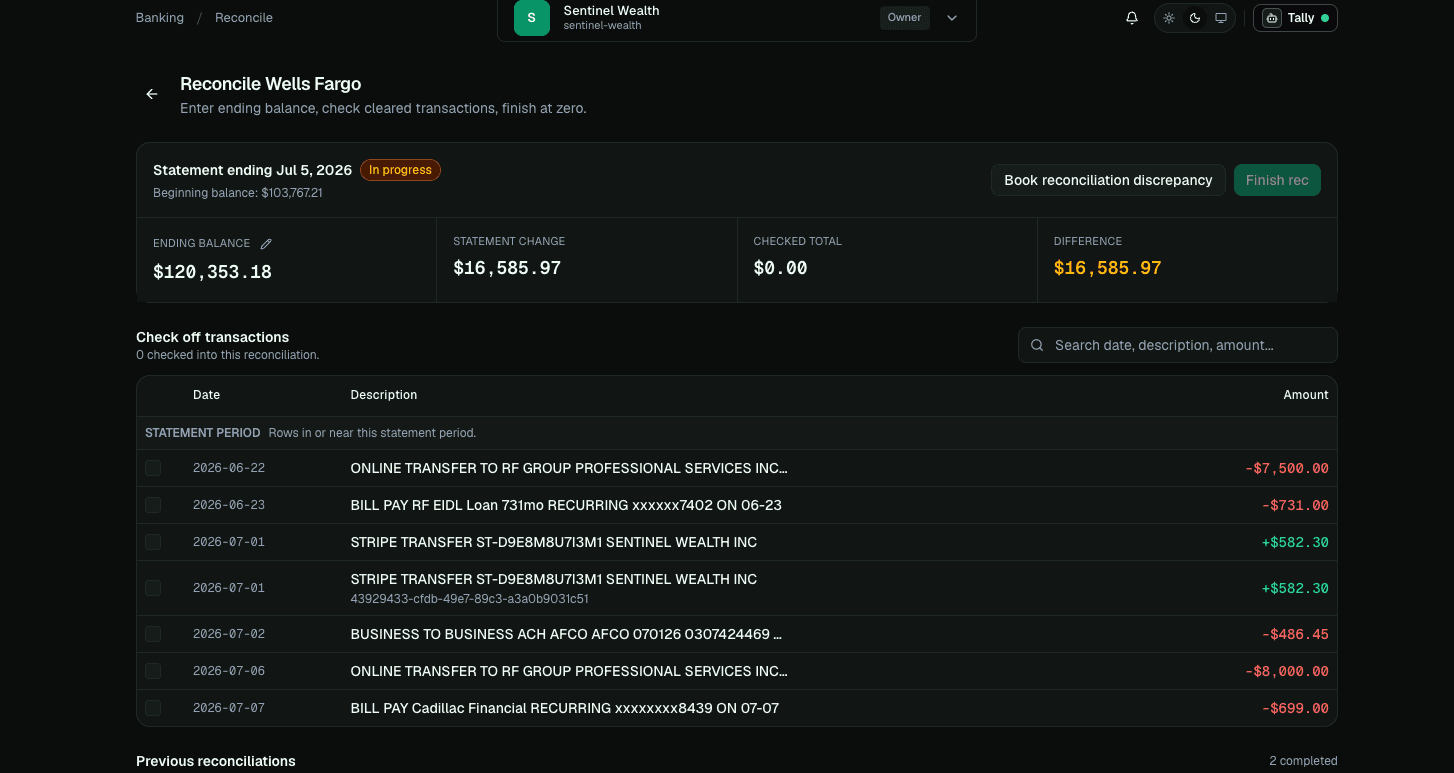The height and width of the screenshot is (773, 1454).
Task: Check the EIDL Loan -$731.00 row
Action: [153, 505]
